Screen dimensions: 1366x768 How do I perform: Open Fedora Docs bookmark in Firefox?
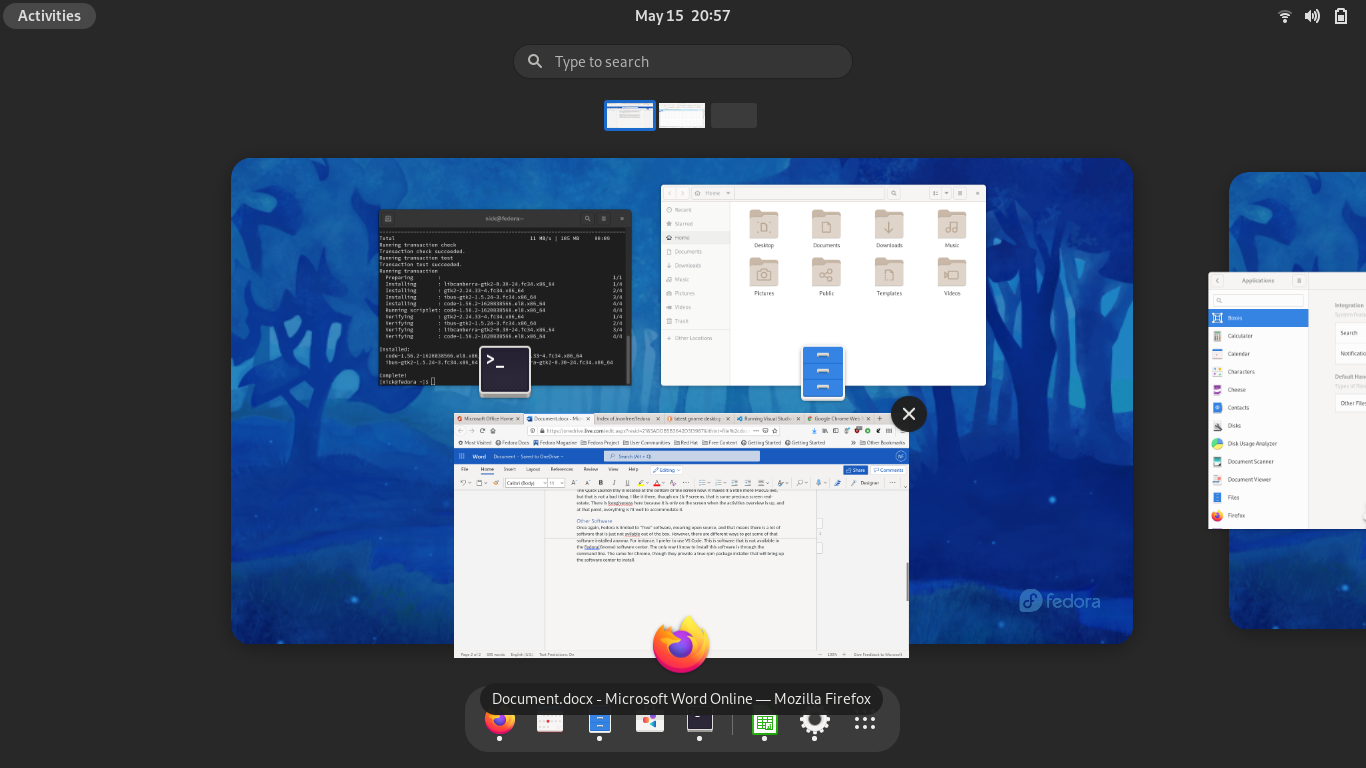pos(512,442)
